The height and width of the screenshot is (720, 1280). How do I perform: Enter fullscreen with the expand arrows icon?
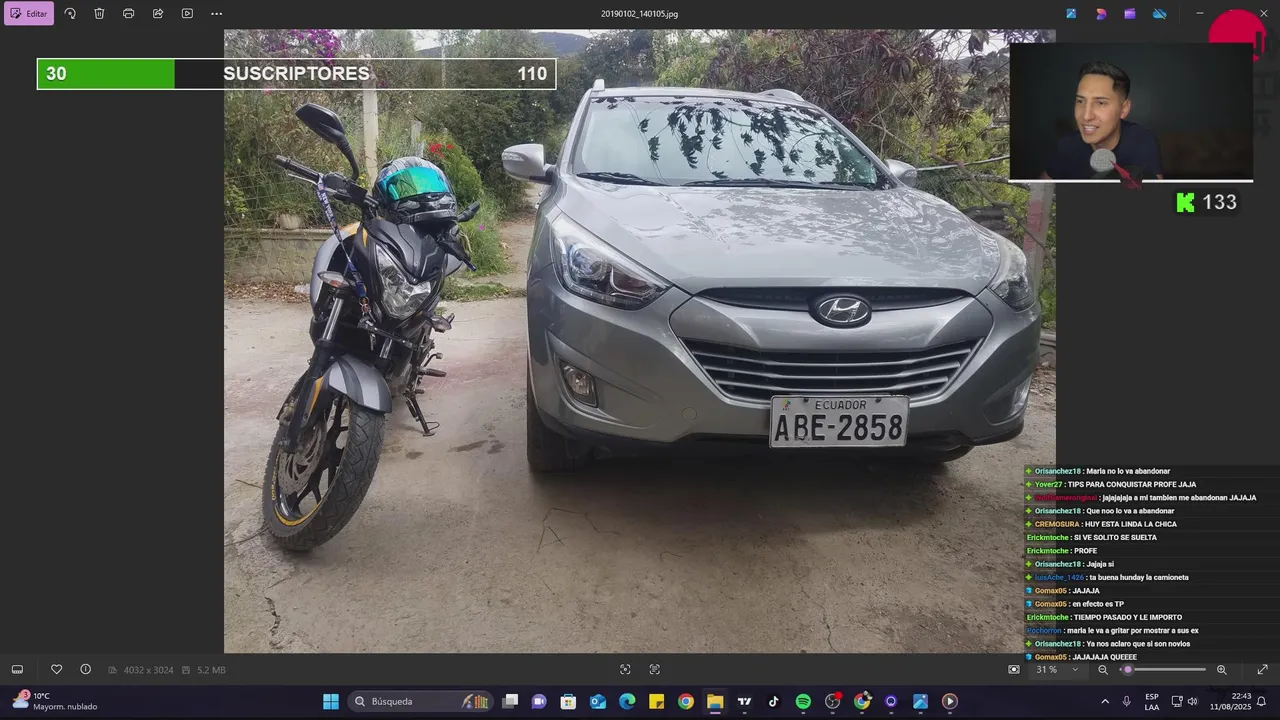click(1262, 670)
